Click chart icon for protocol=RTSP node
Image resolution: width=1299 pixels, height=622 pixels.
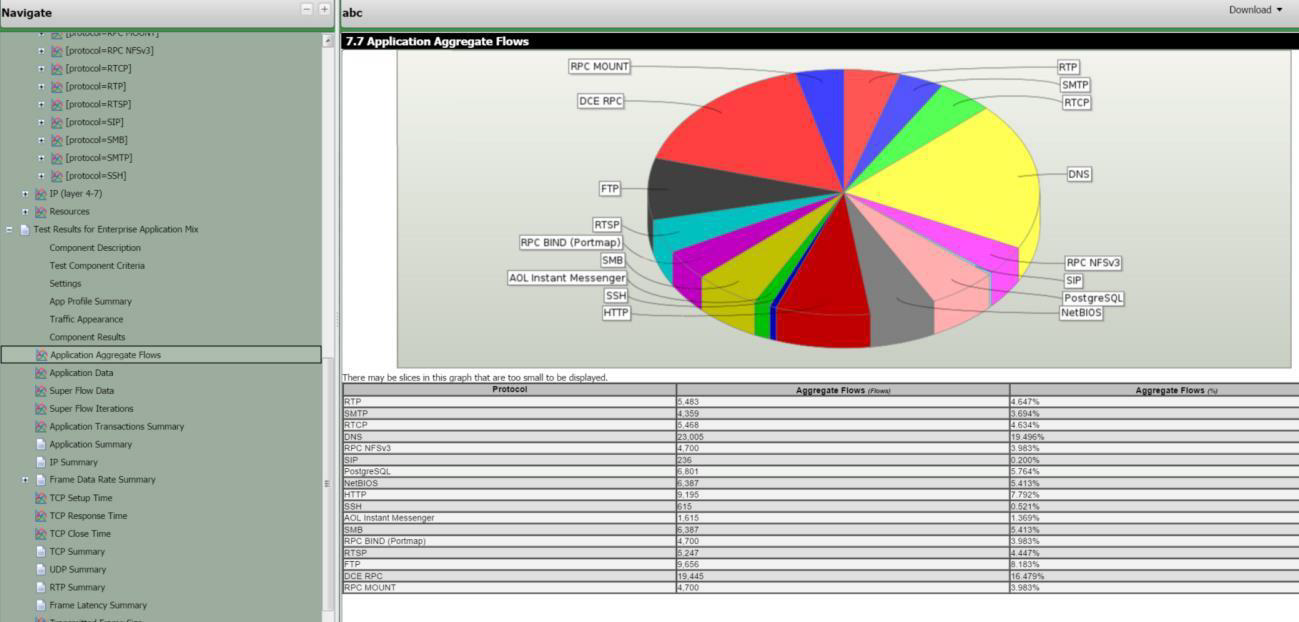(57, 104)
